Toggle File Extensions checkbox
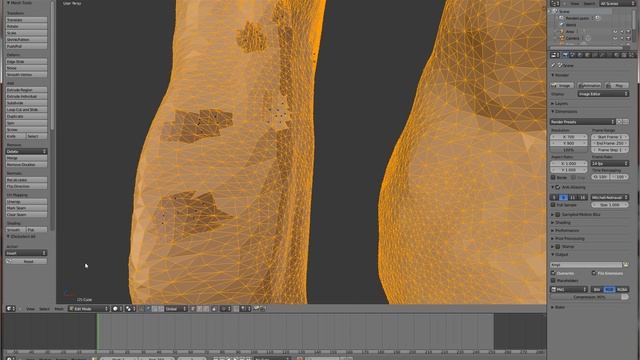The height and width of the screenshot is (360, 640). (x=594, y=273)
